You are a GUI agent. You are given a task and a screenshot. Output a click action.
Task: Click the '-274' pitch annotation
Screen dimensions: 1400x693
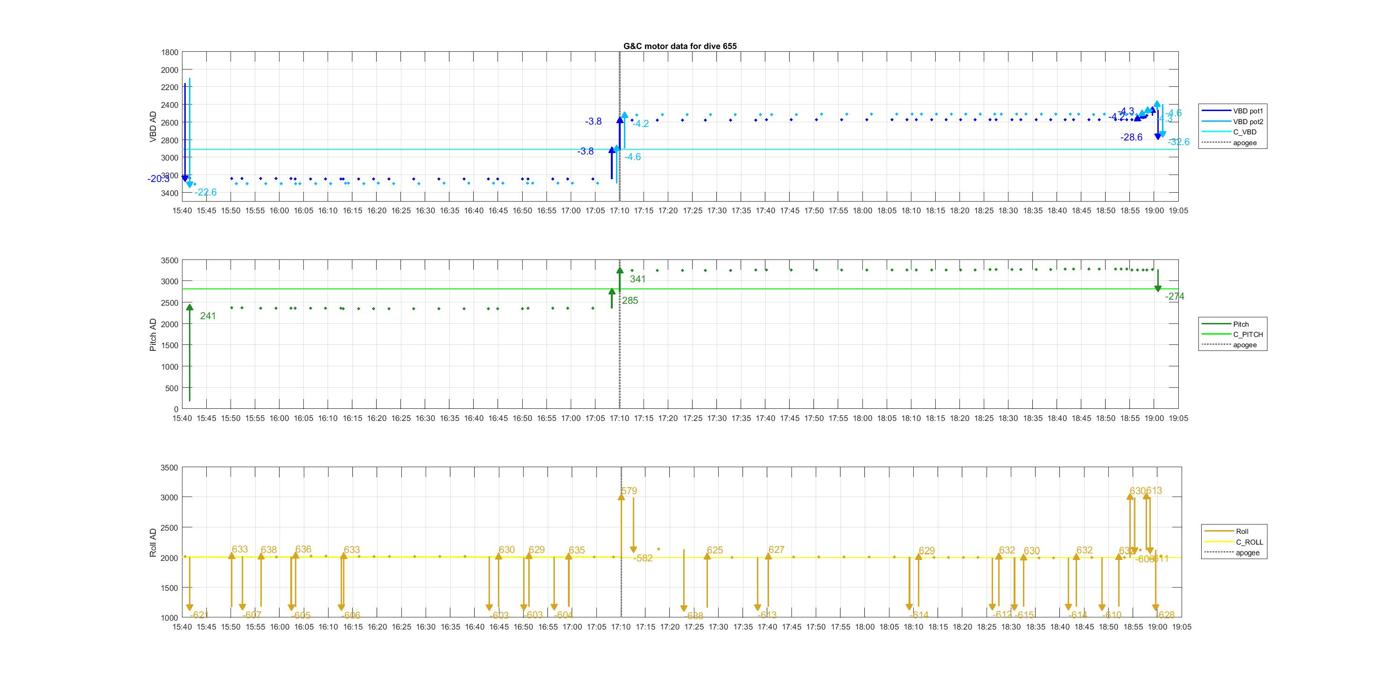click(x=1175, y=297)
